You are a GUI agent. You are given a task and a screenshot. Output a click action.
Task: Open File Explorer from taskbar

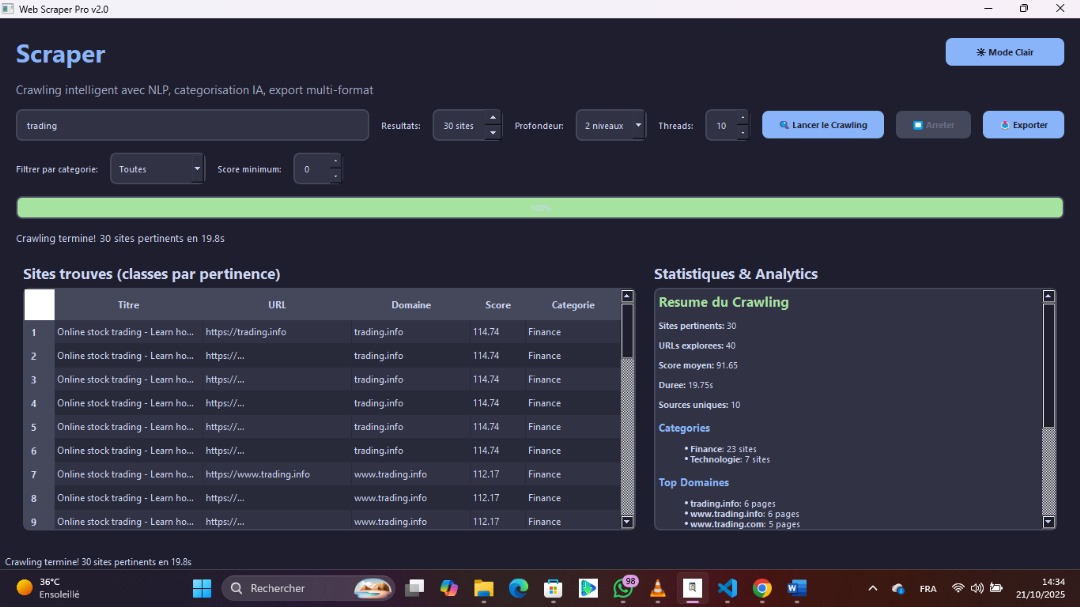pyautogui.click(x=484, y=588)
